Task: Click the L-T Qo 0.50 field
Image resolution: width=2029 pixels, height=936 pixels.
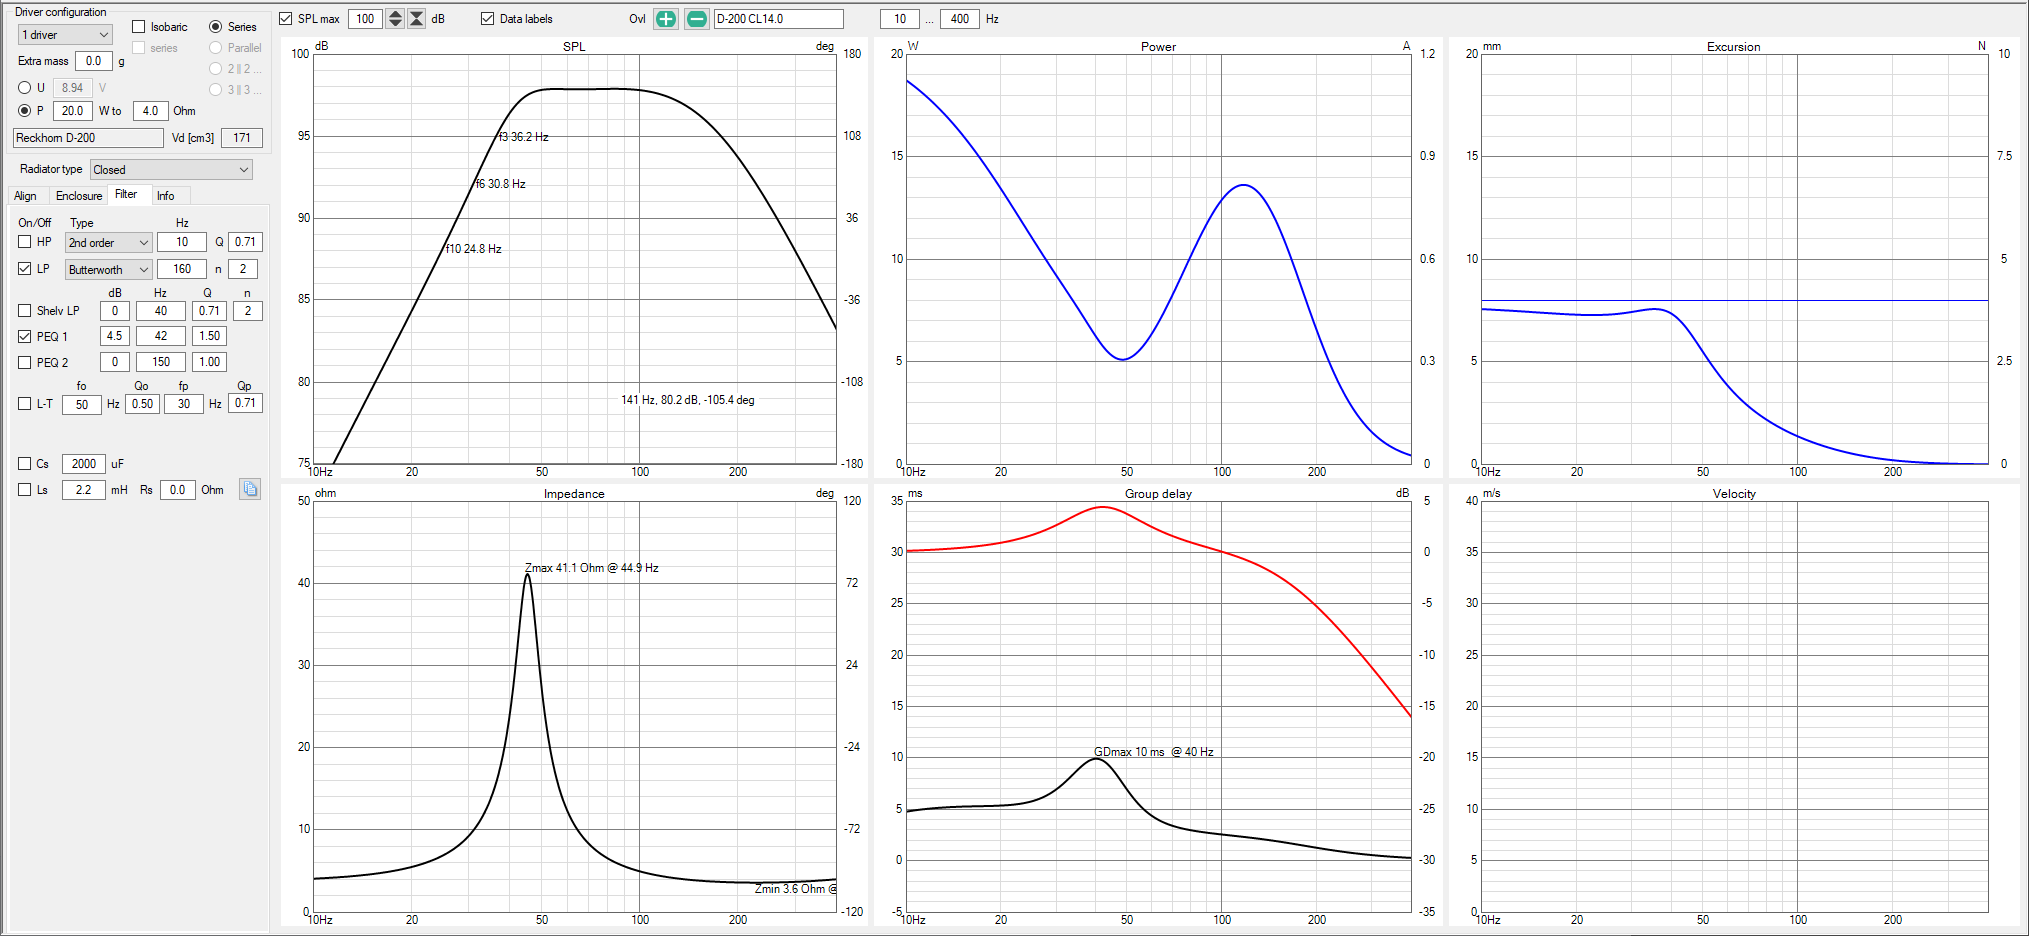Action: (143, 404)
